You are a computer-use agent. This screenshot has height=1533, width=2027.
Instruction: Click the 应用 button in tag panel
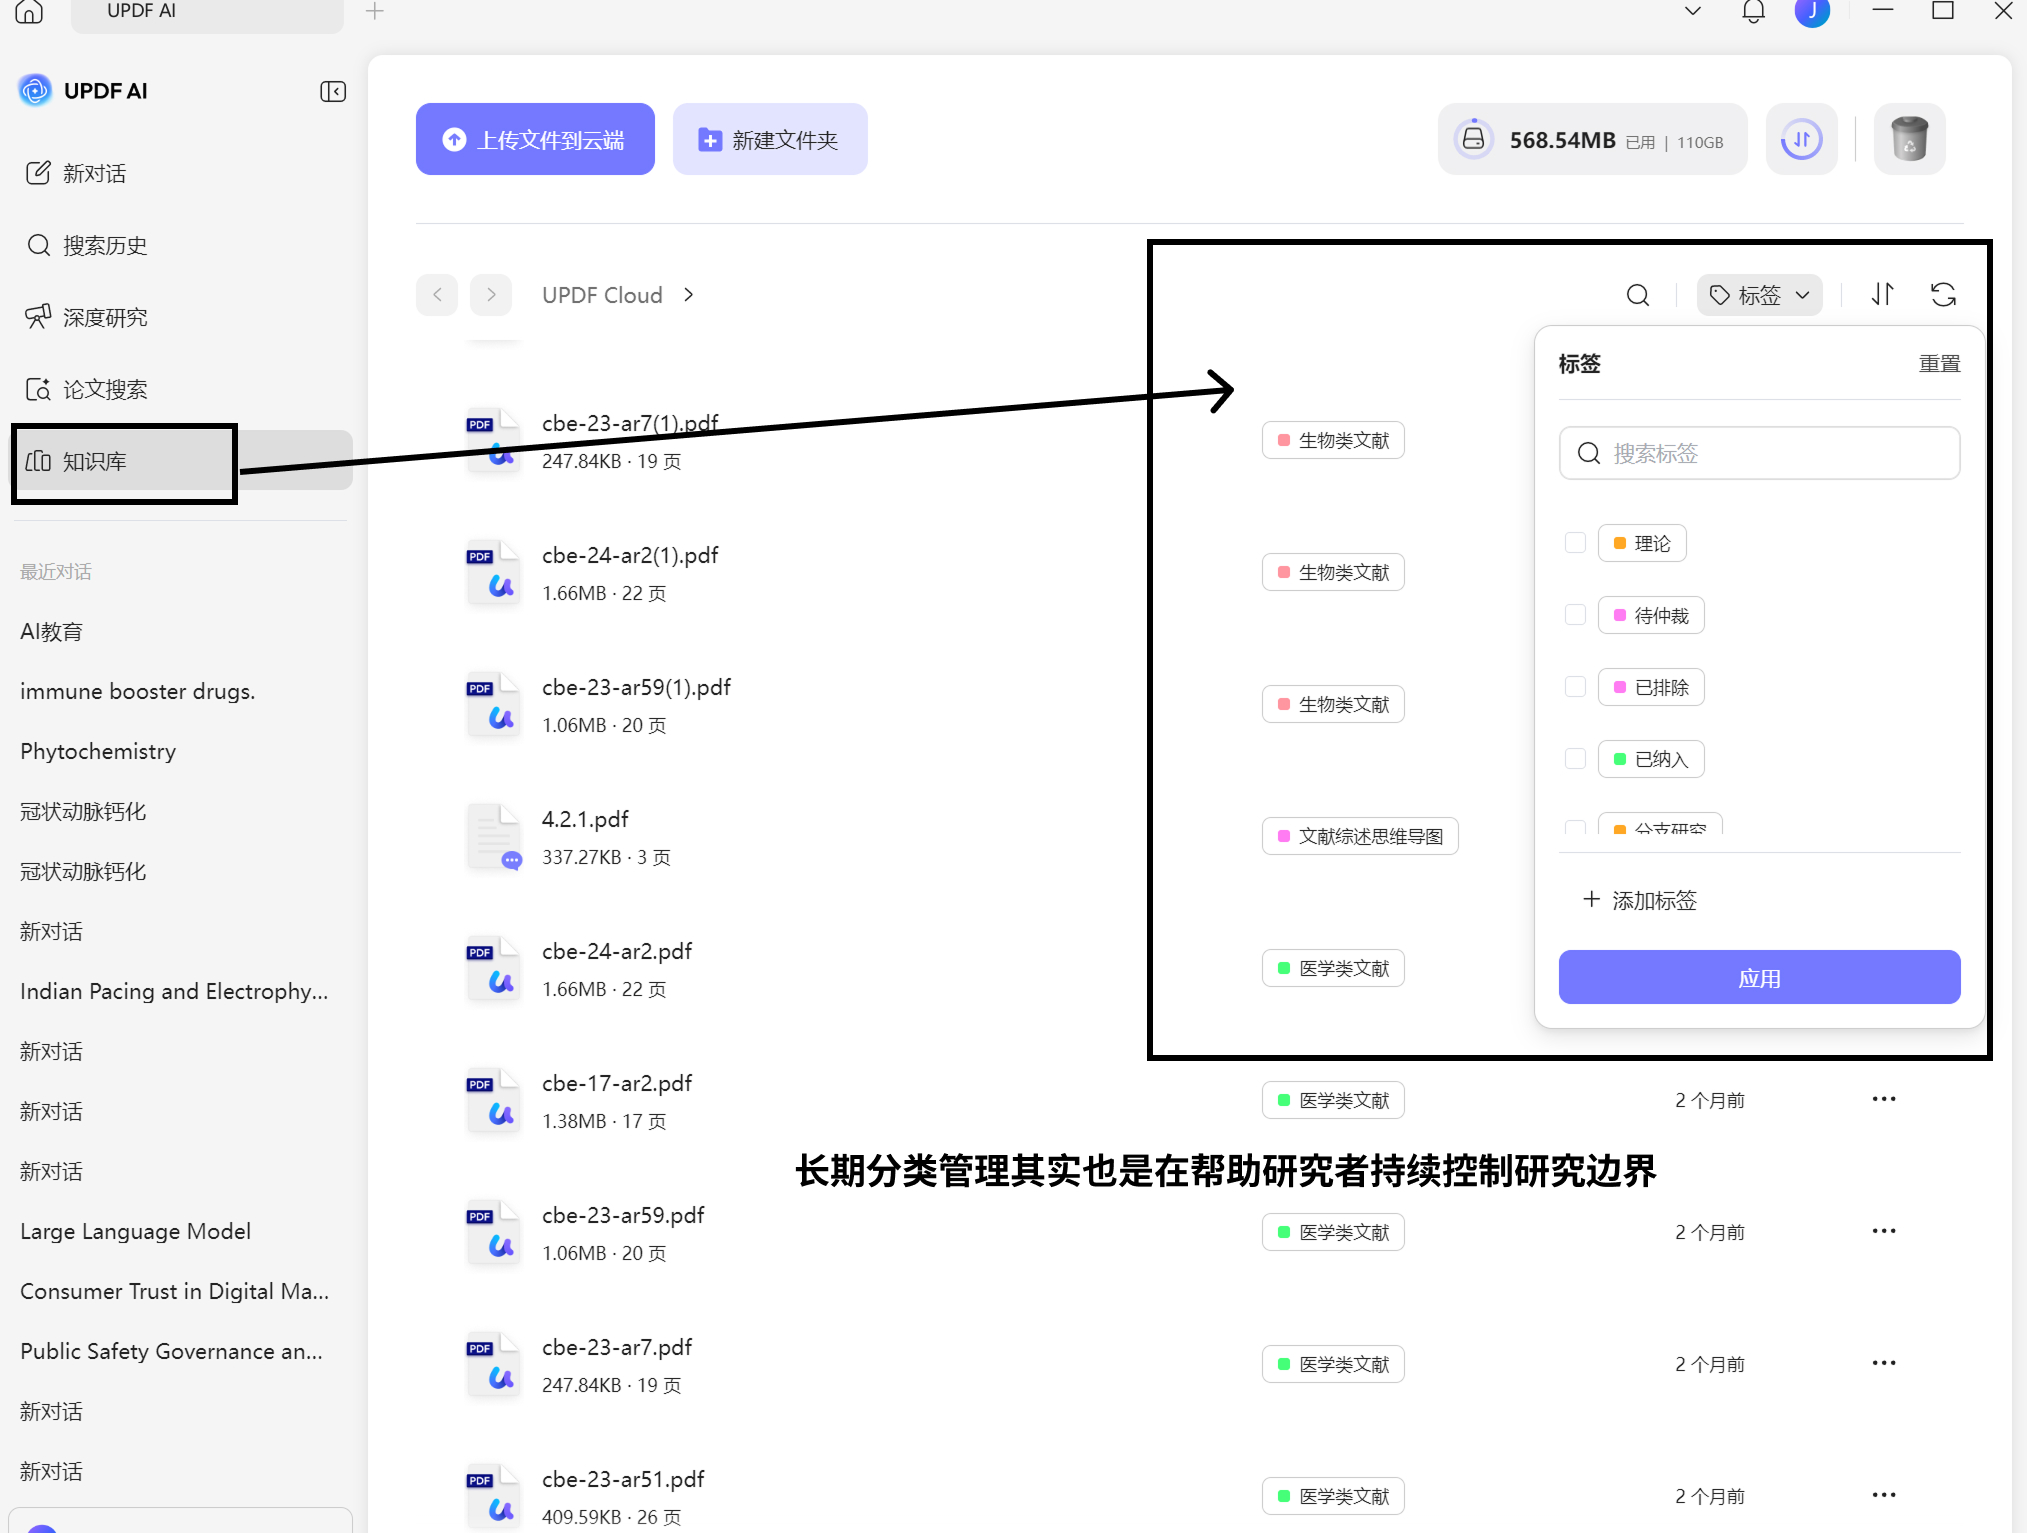click(x=1759, y=977)
